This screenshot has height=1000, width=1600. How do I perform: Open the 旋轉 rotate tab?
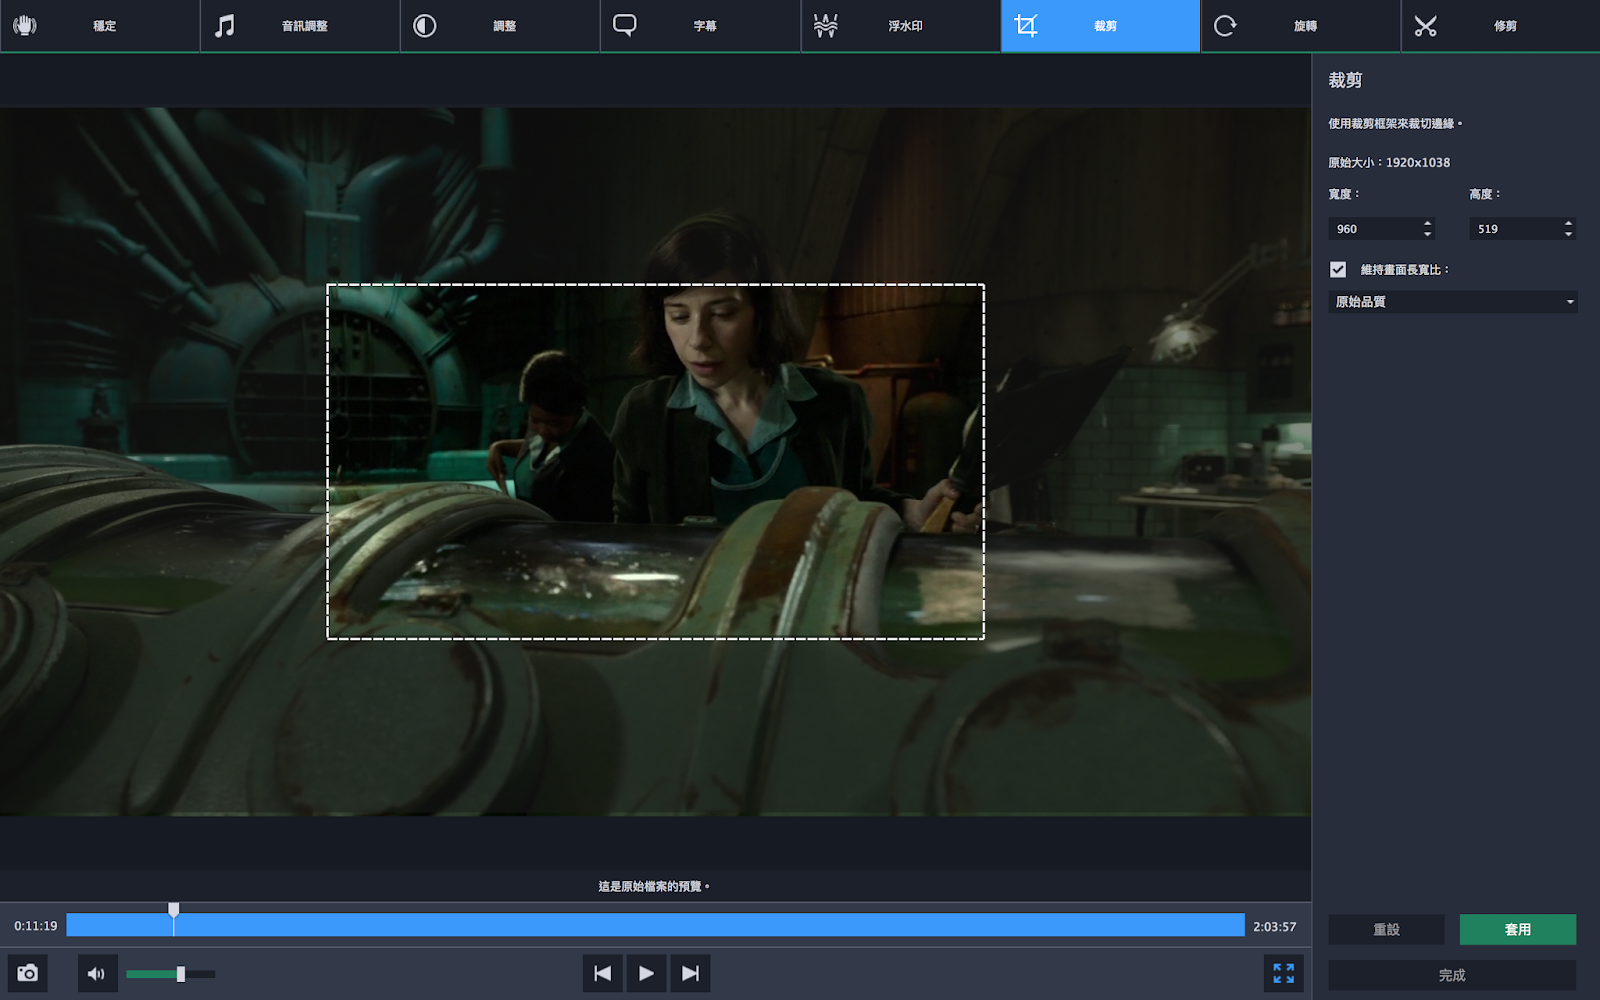1300,26
